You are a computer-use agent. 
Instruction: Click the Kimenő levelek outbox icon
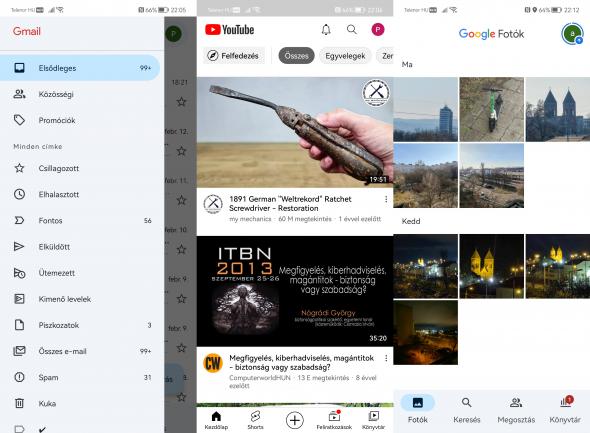click(19, 299)
